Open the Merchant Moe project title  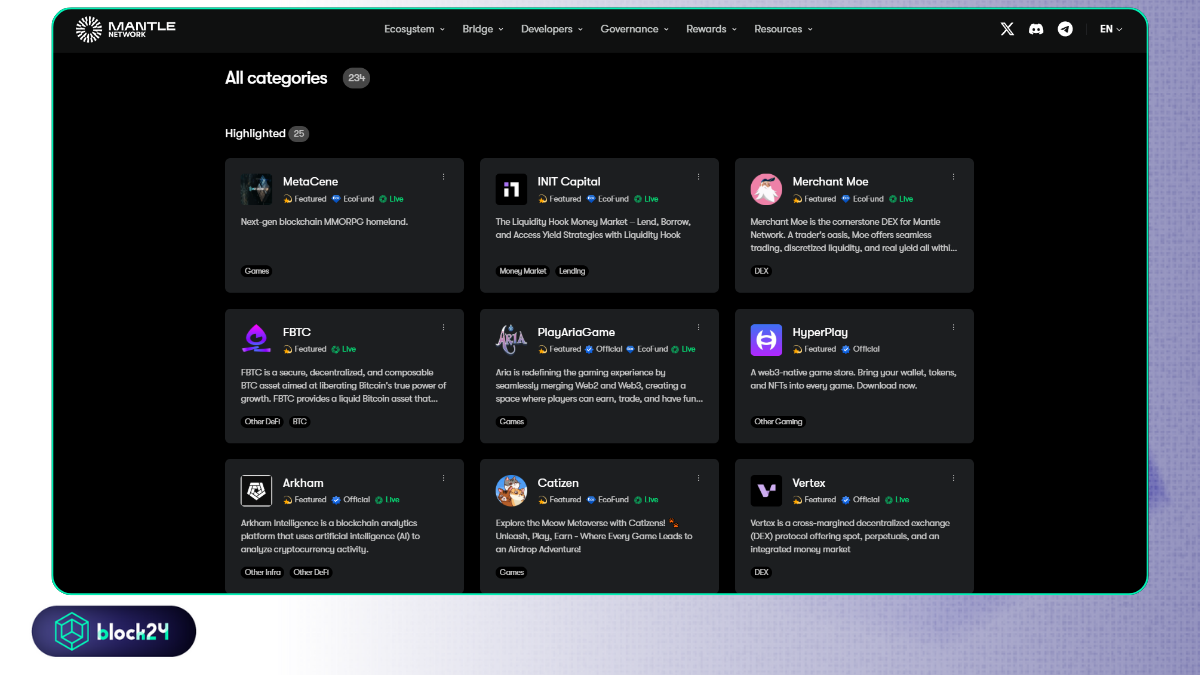coord(831,182)
